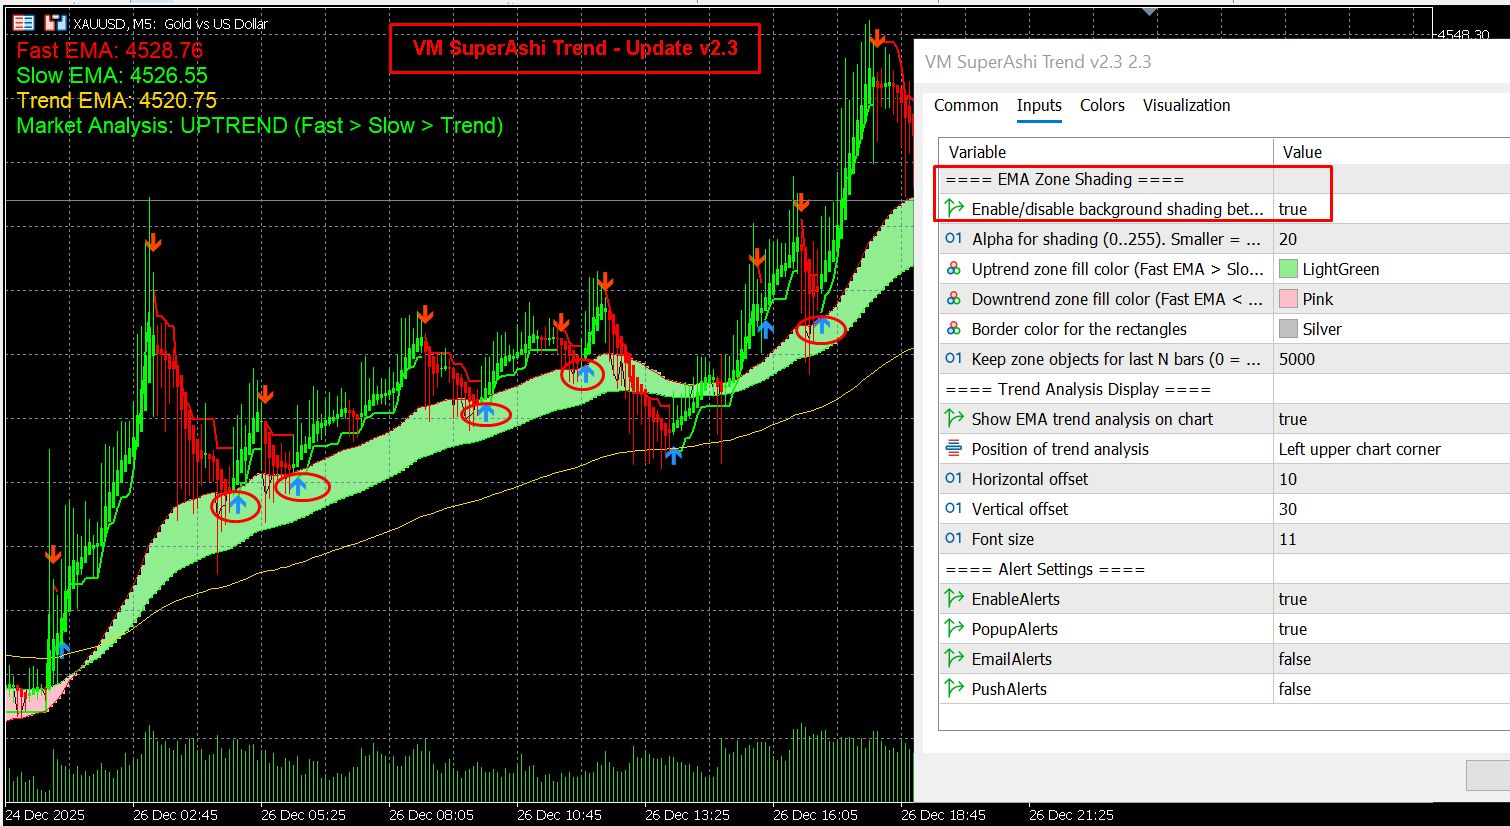Pick the Pink color swatch

pos(1288,299)
